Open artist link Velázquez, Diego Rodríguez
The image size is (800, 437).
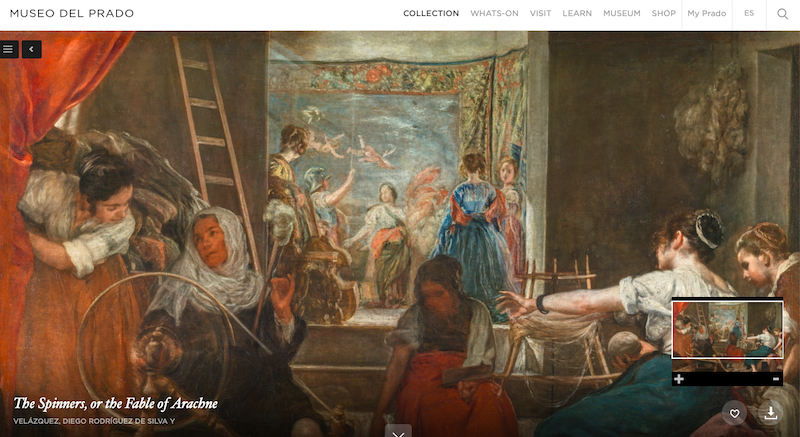point(94,421)
